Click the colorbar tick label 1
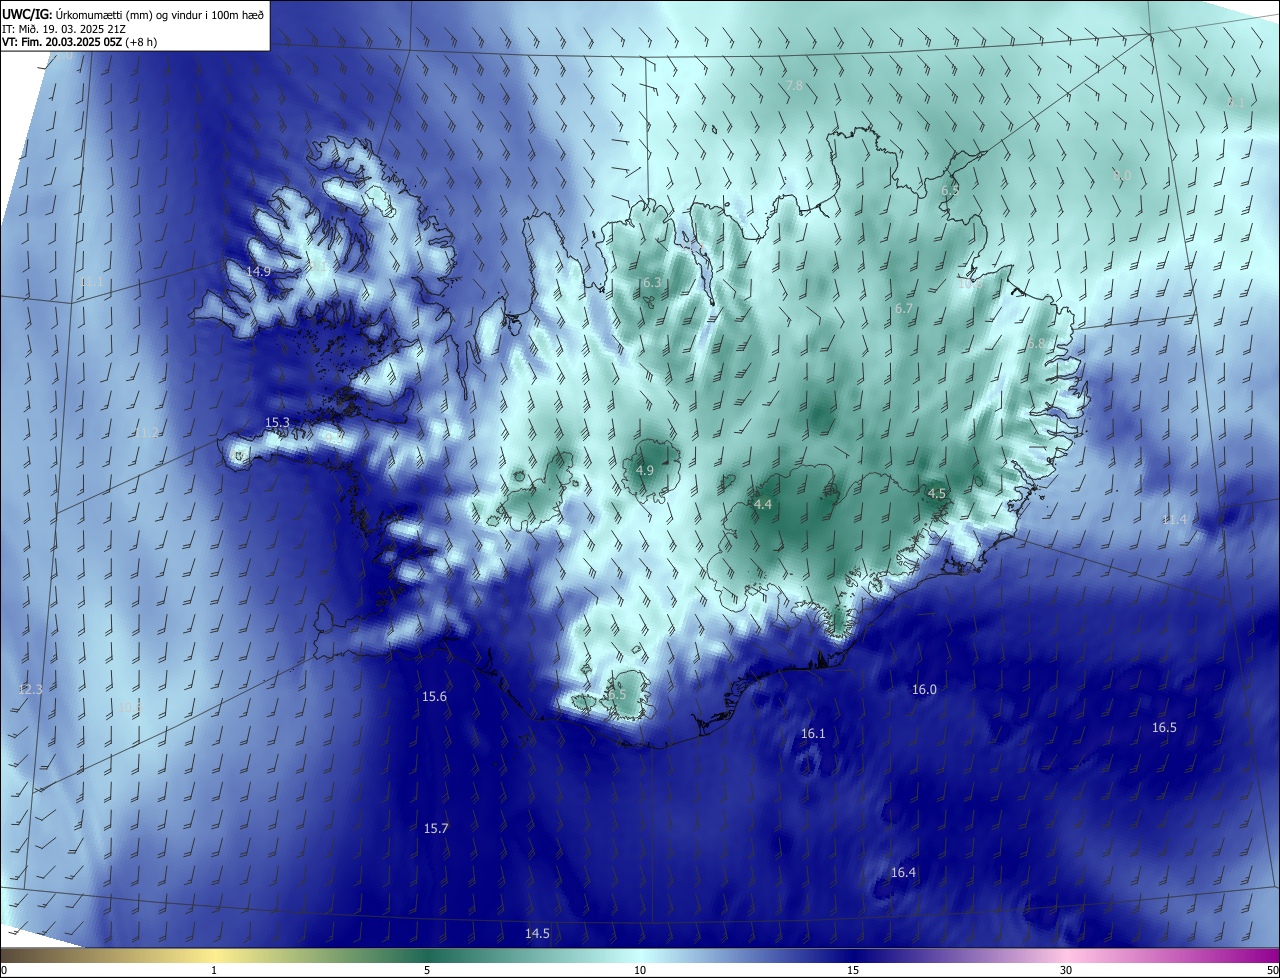Viewport: 1280px width, 978px height. (214, 970)
